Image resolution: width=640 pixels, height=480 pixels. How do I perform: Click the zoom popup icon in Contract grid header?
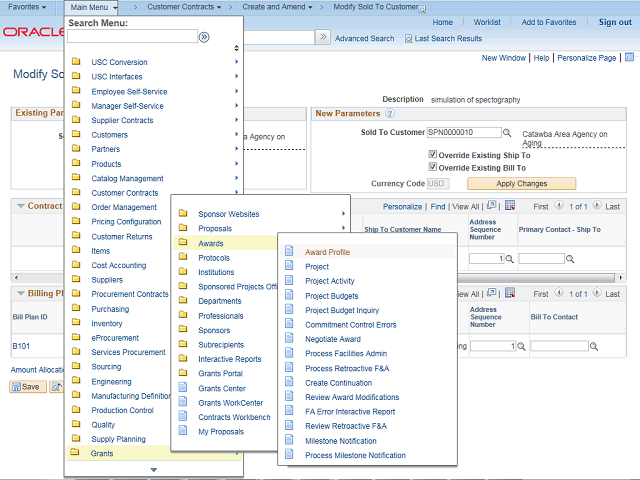[x=491, y=205]
